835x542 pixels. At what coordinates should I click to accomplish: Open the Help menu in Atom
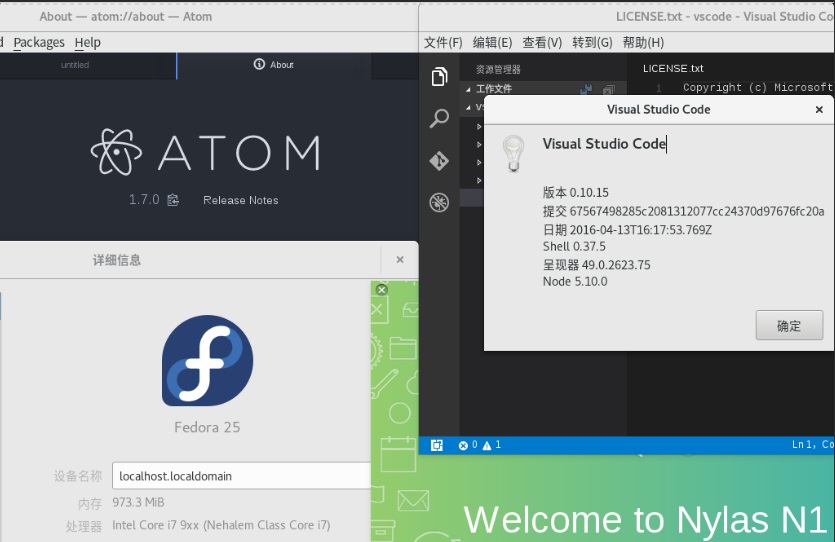(x=87, y=42)
